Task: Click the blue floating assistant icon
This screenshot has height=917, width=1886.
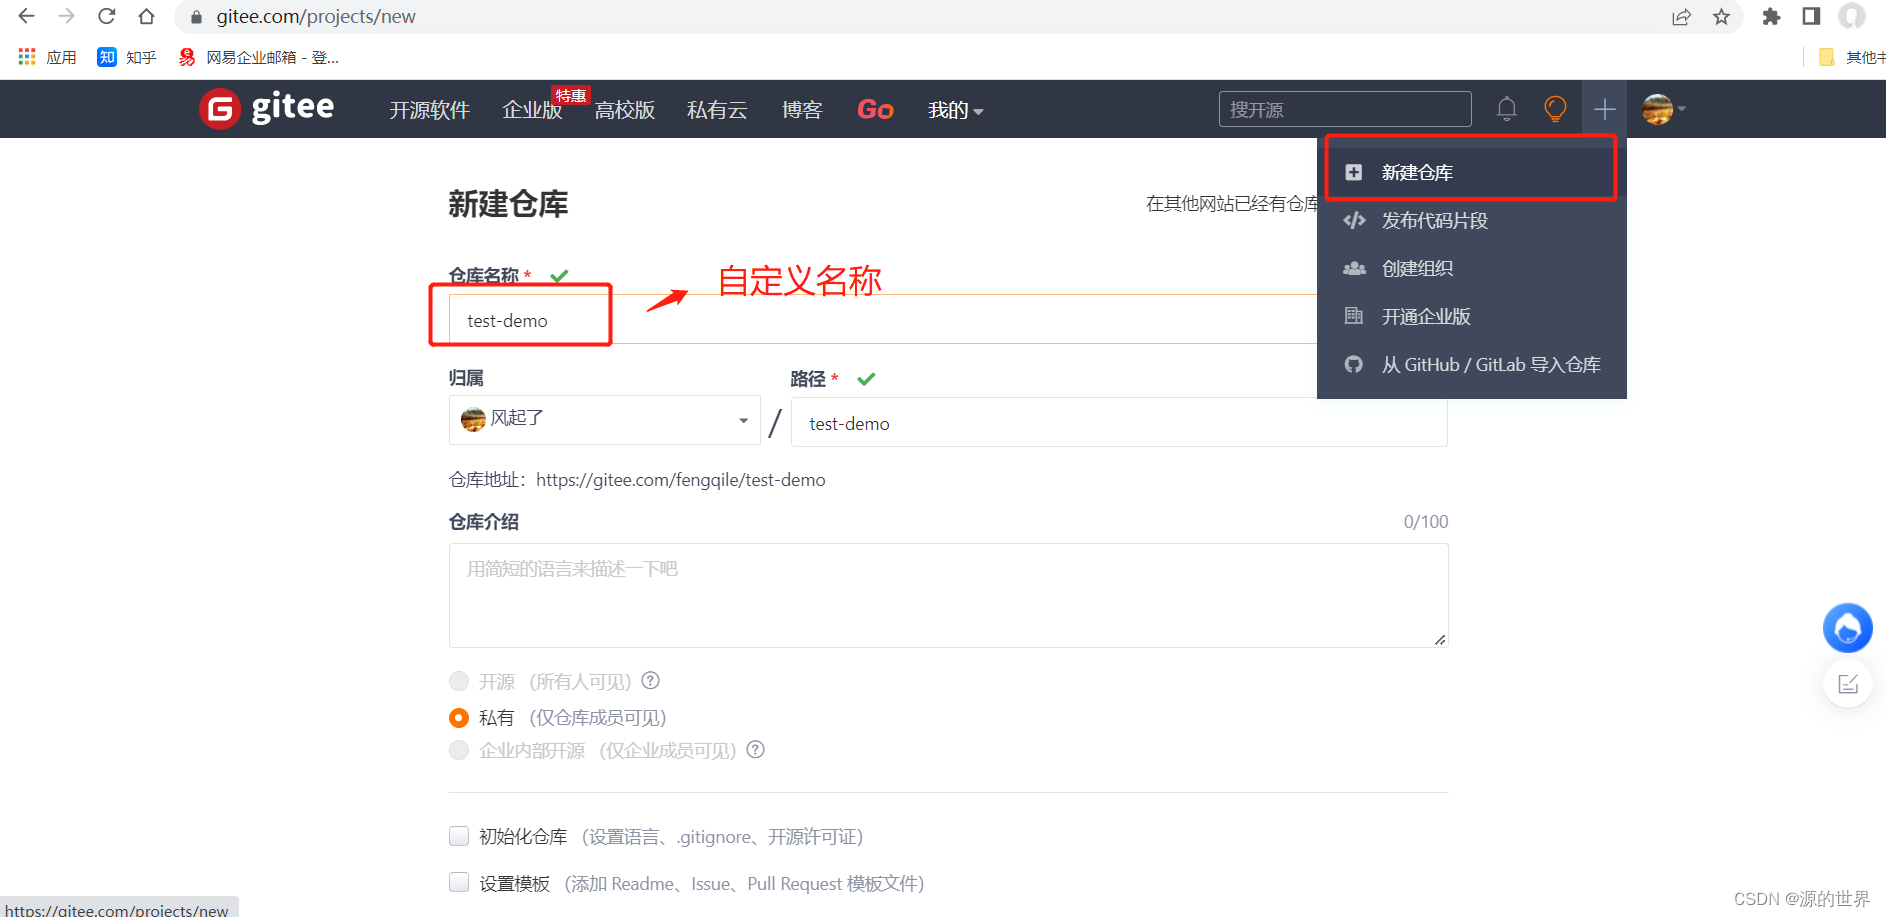Action: tap(1847, 628)
